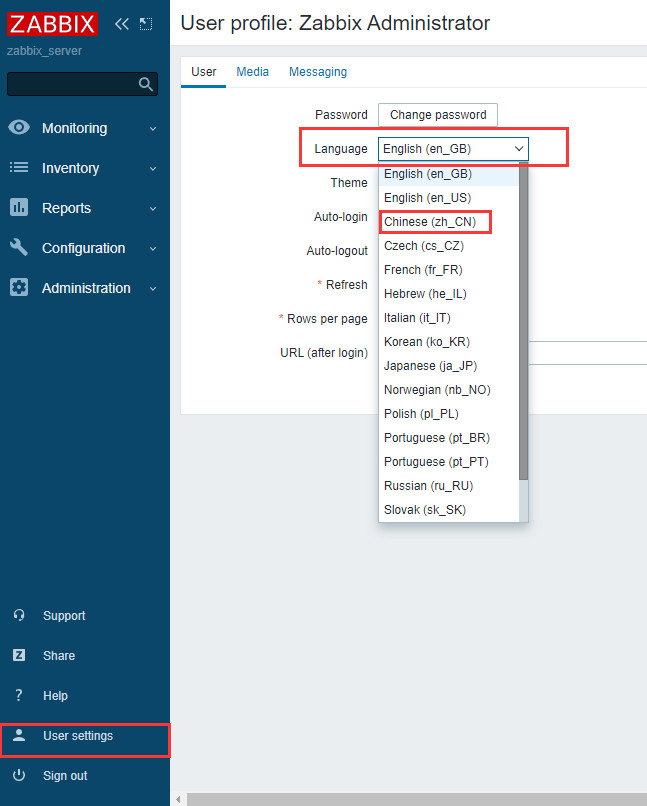Select English (en_US) from the language list
Screen dimensions: 647x806
pyautogui.click(x=449, y=198)
